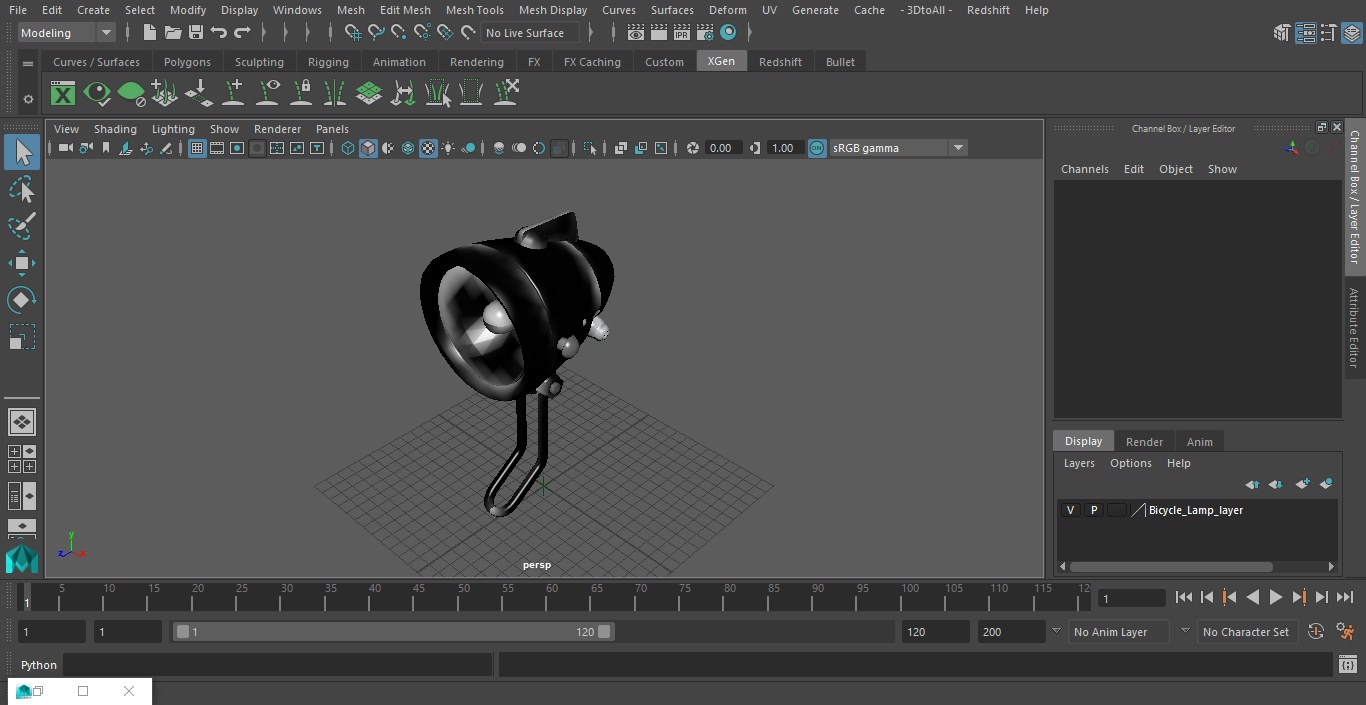1366x705 pixels.
Task: Click layer editor horizontal scrollbar
Action: point(1170,566)
